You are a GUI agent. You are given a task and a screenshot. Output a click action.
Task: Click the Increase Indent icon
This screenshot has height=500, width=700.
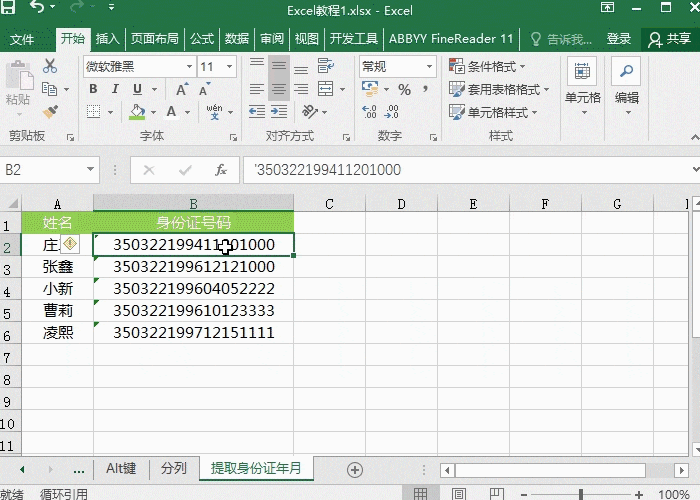[279, 112]
